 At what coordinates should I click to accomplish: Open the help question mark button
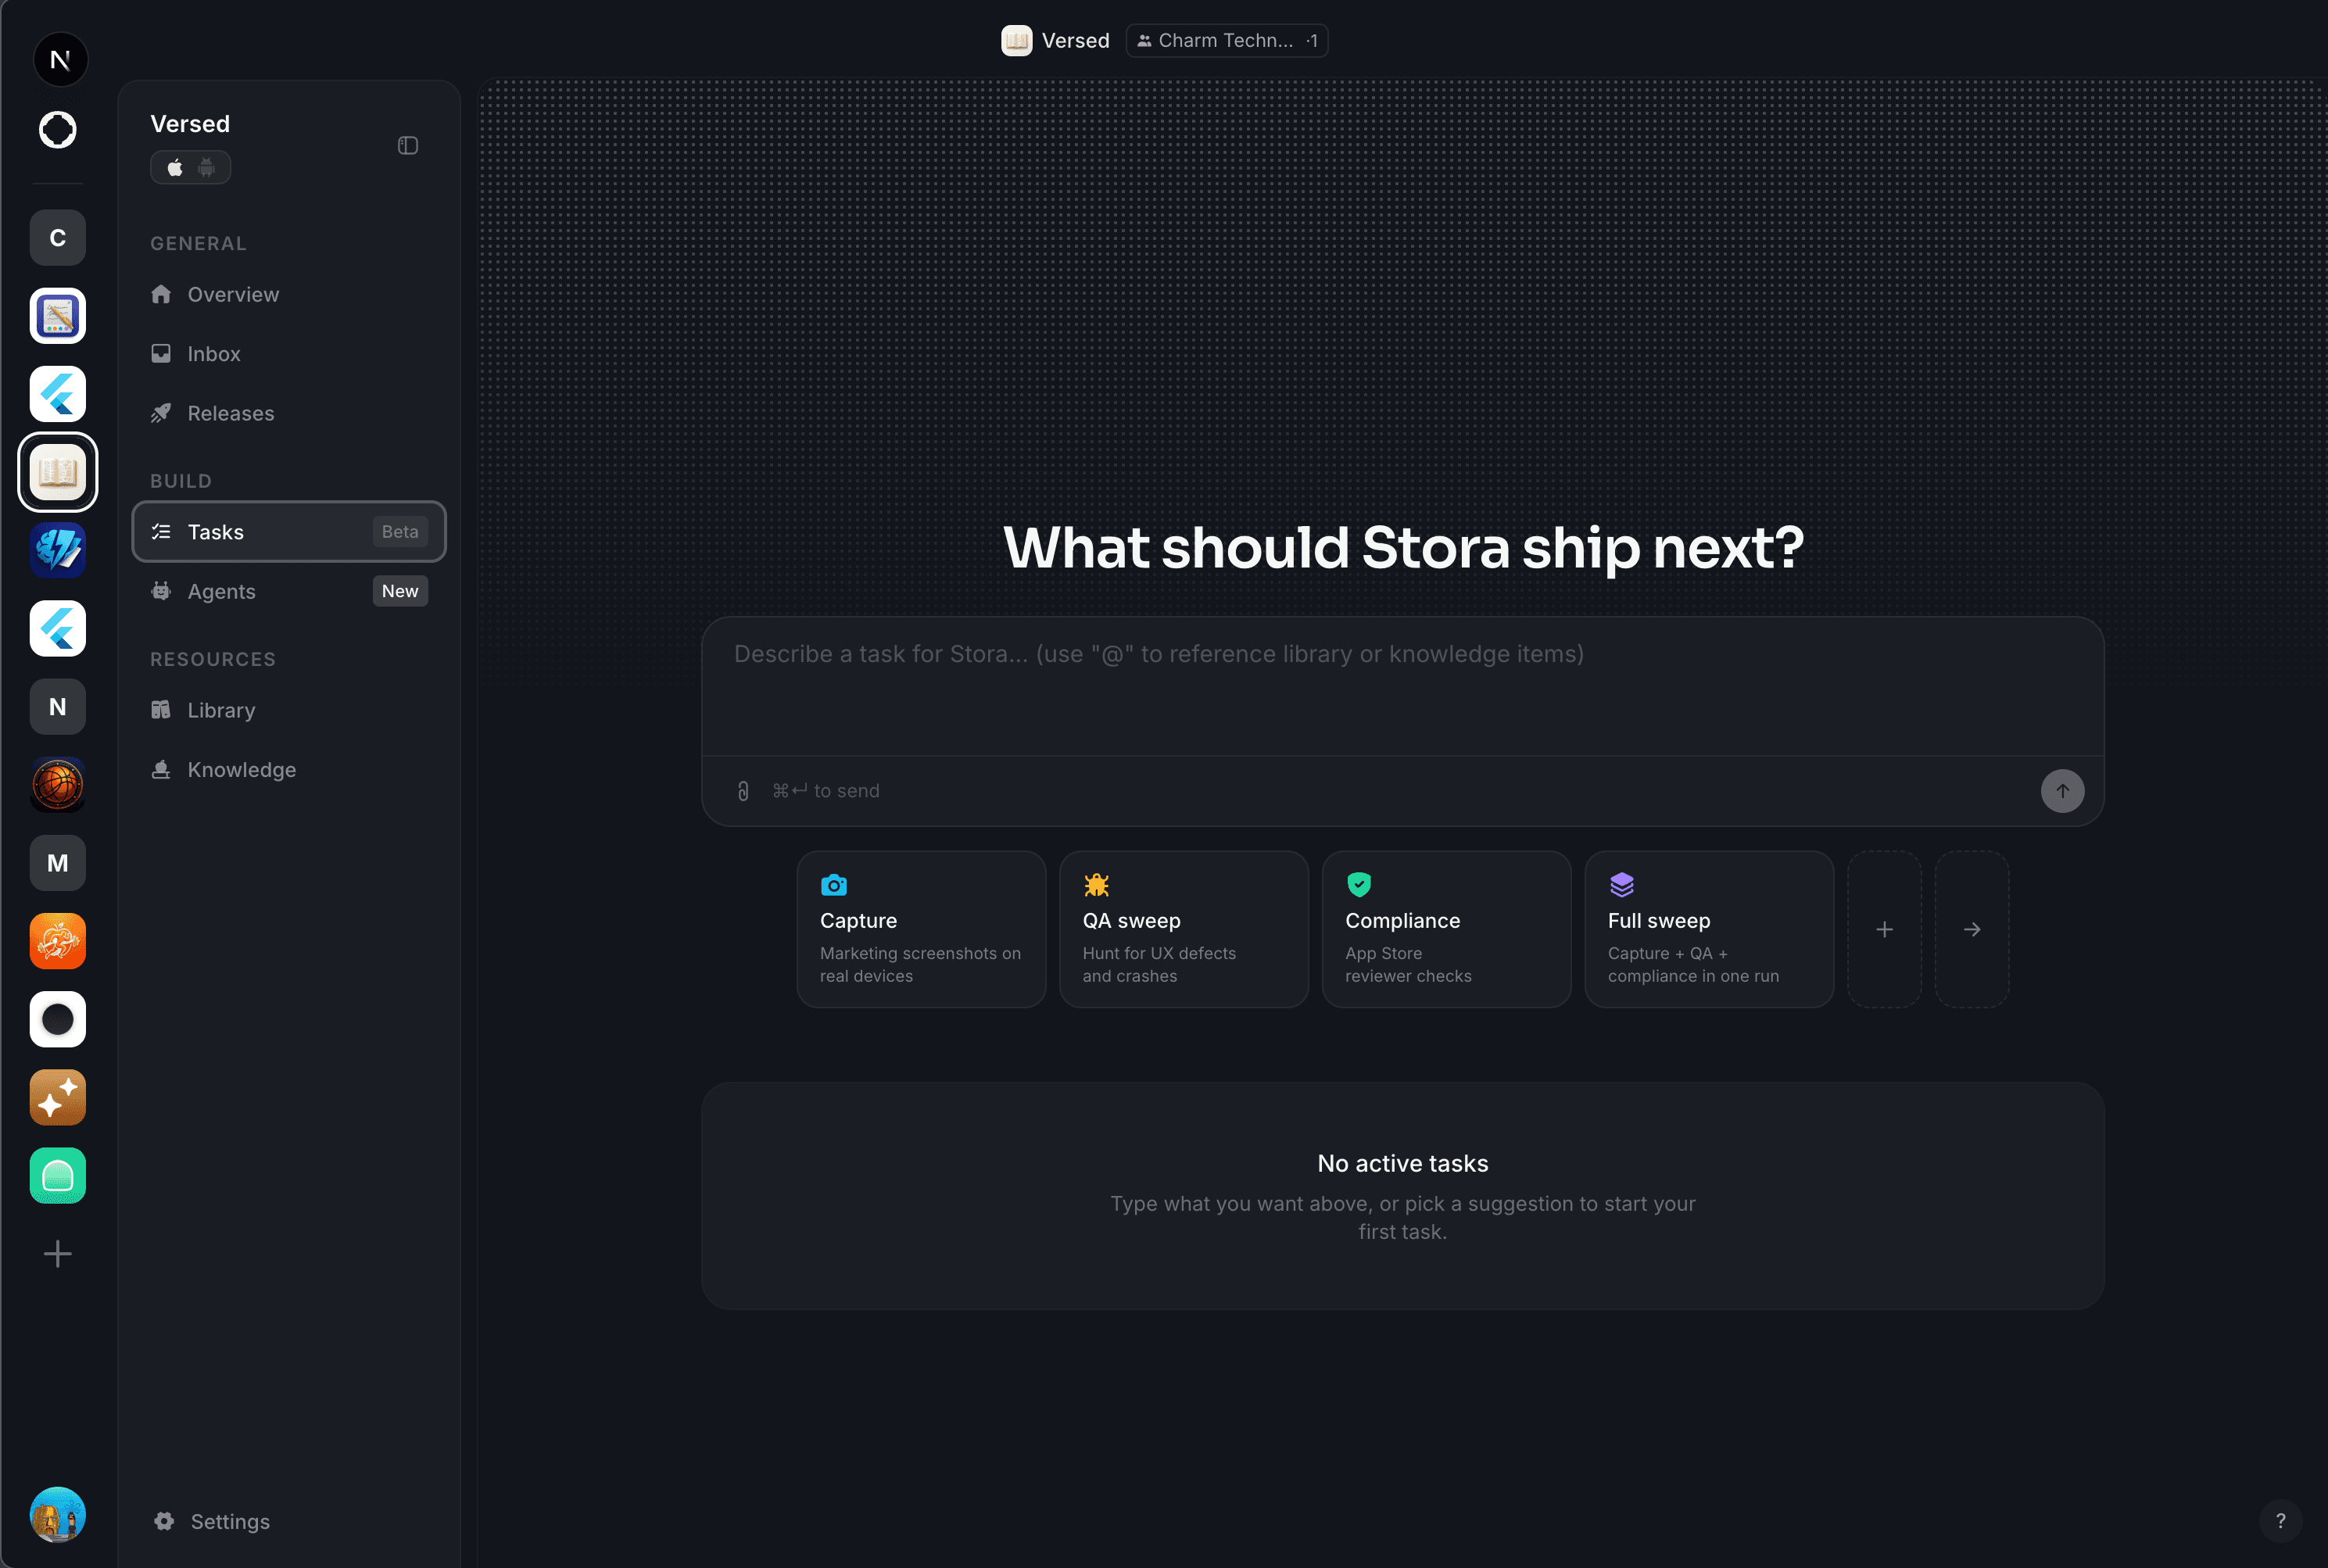pos(2280,1520)
